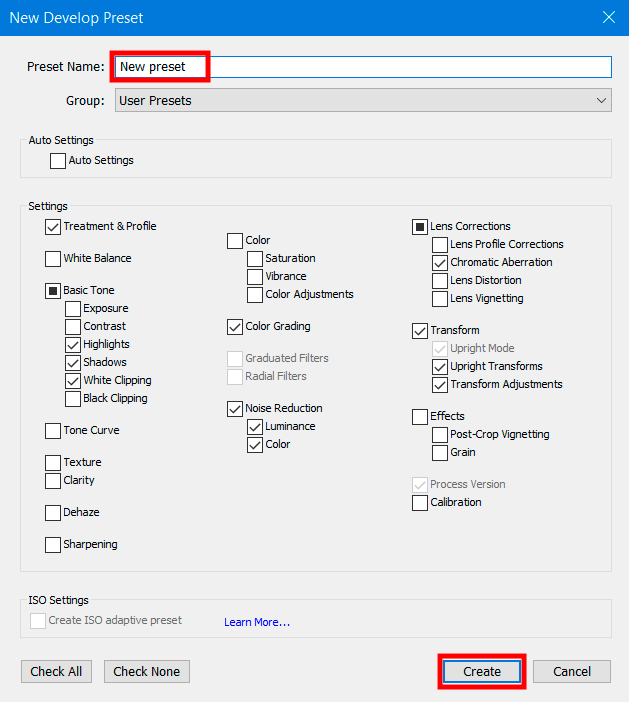Click Create to save the preset
The height and width of the screenshot is (702, 629).
[x=481, y=671]
